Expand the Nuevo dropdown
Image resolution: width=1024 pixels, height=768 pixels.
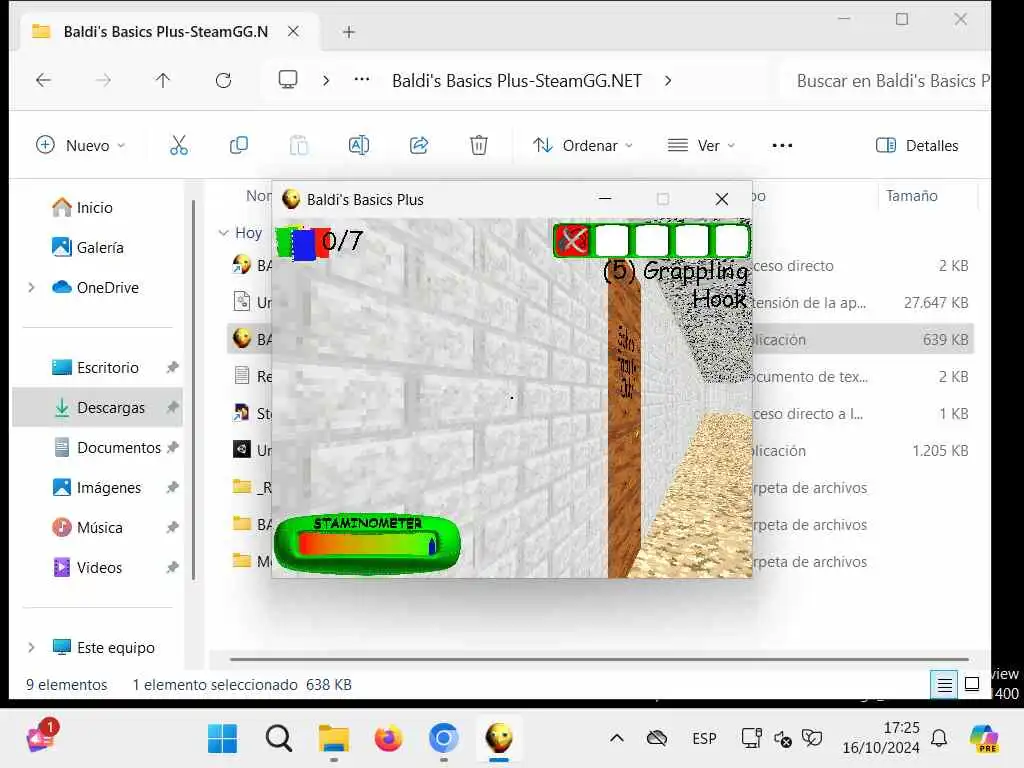(80, 145)
